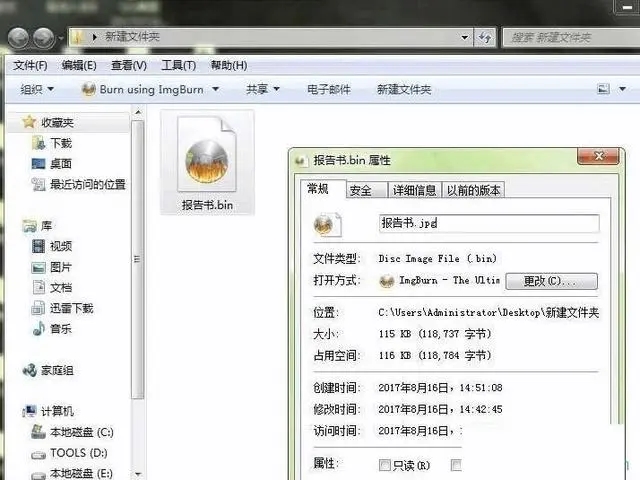Expand the Burn using ImgBurn dropdown arrow
Image resolution: width=640 pixels, height=480 pixels.
[216, 89]
